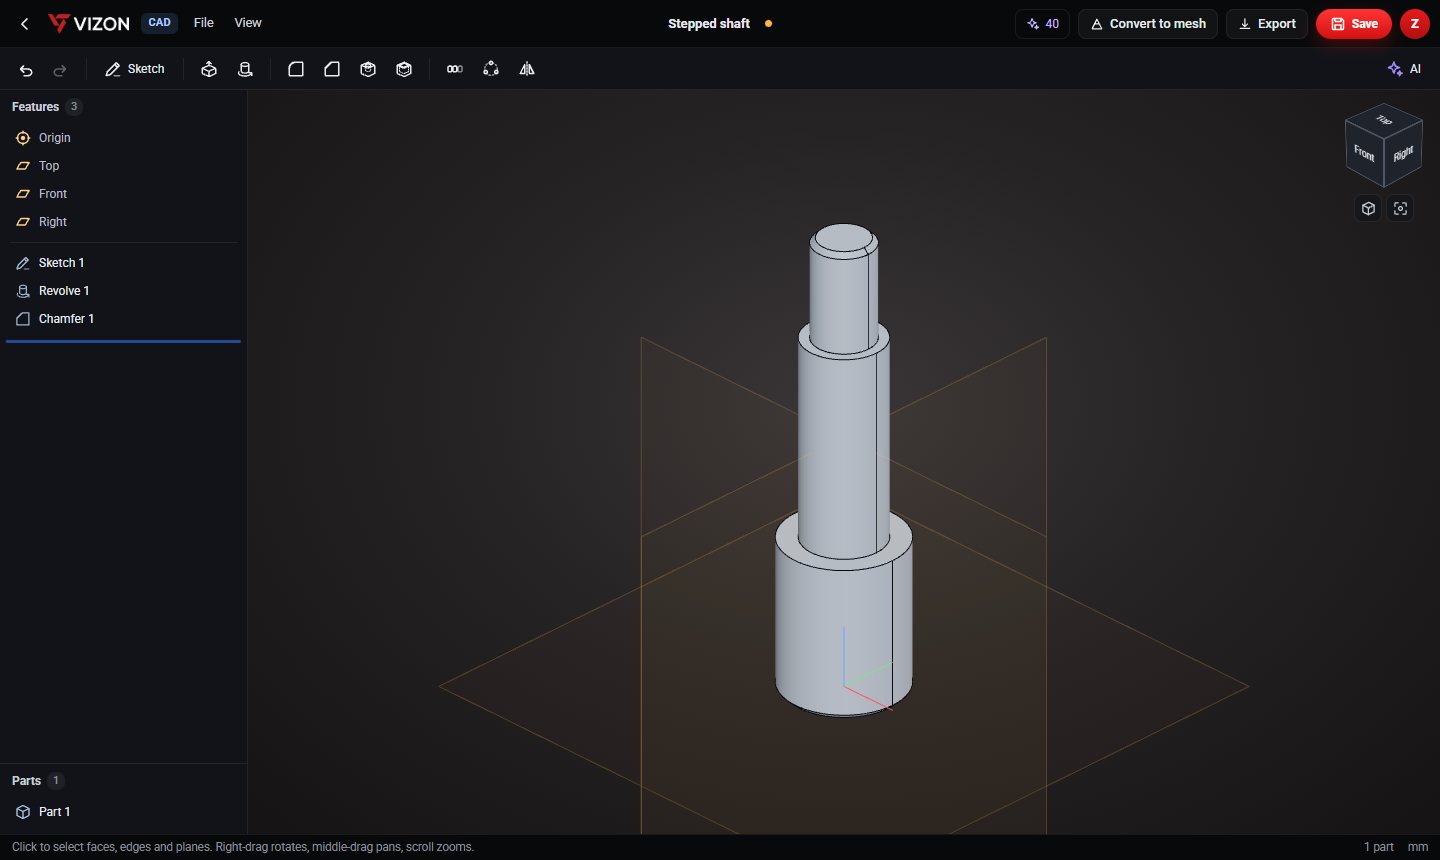Select the Right plane in Features list
This screenshot has height=860, width=1440.
[x=123, y=222]
